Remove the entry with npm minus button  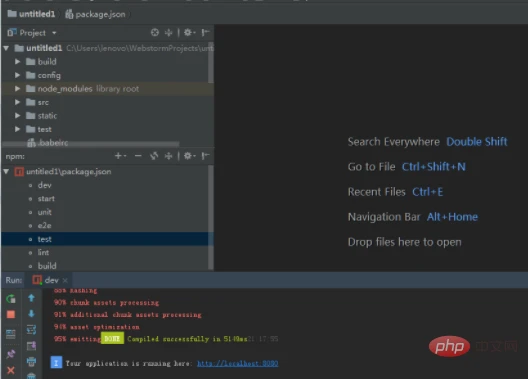click(138, 156)
